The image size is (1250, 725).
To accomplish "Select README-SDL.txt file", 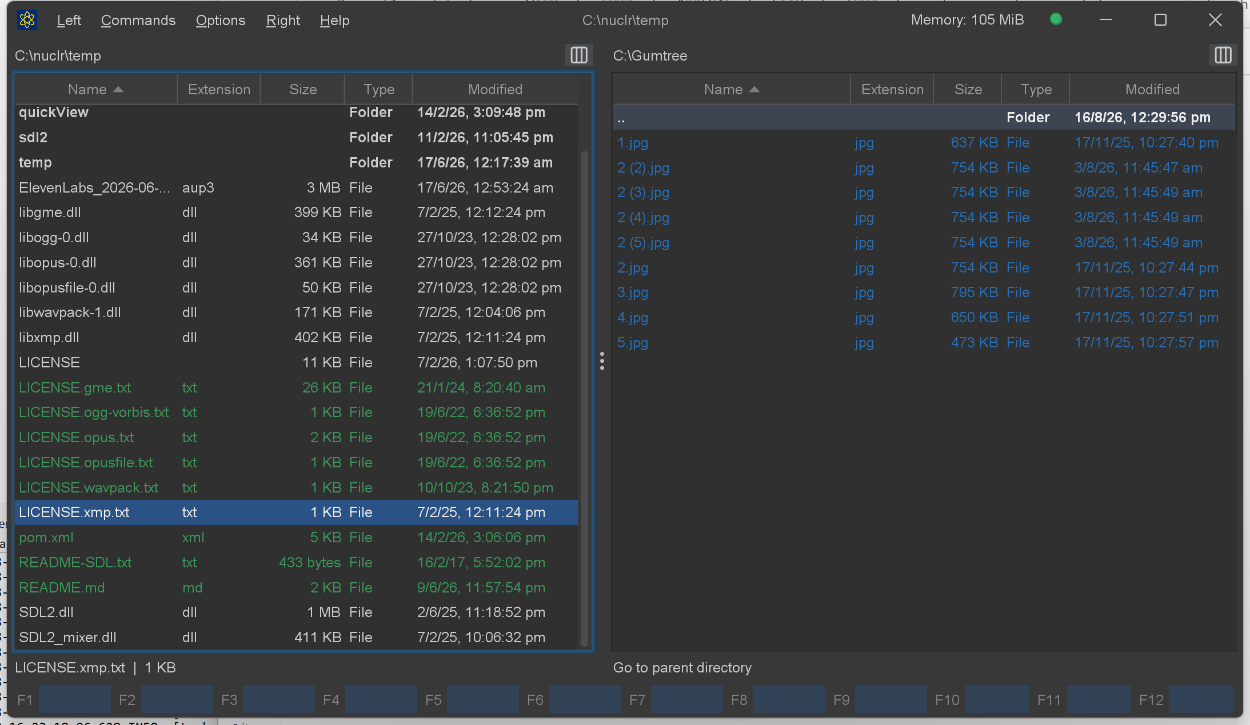I will pos(296,562).
